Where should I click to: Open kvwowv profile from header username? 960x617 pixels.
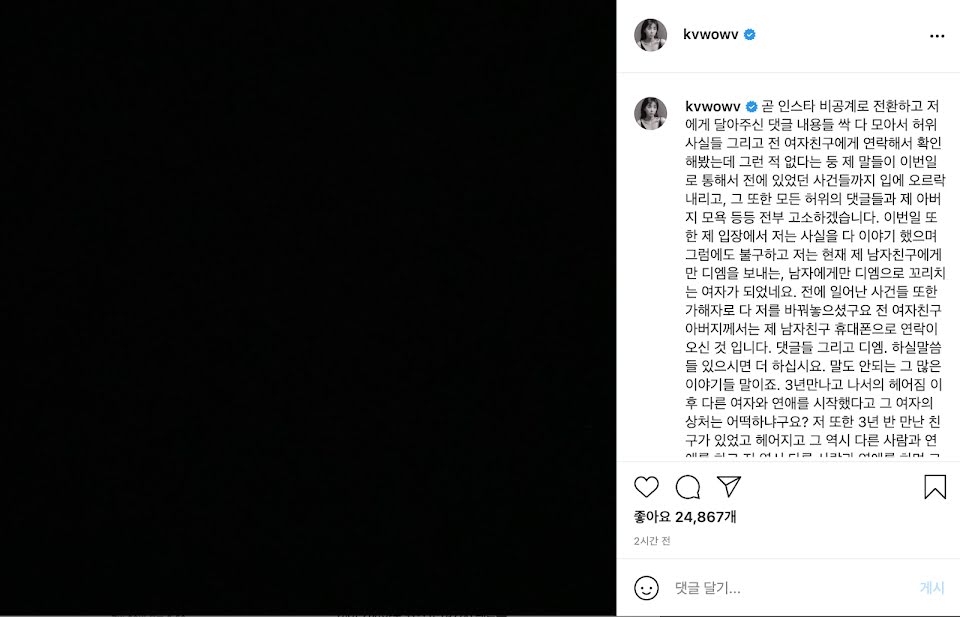point(710,35)
